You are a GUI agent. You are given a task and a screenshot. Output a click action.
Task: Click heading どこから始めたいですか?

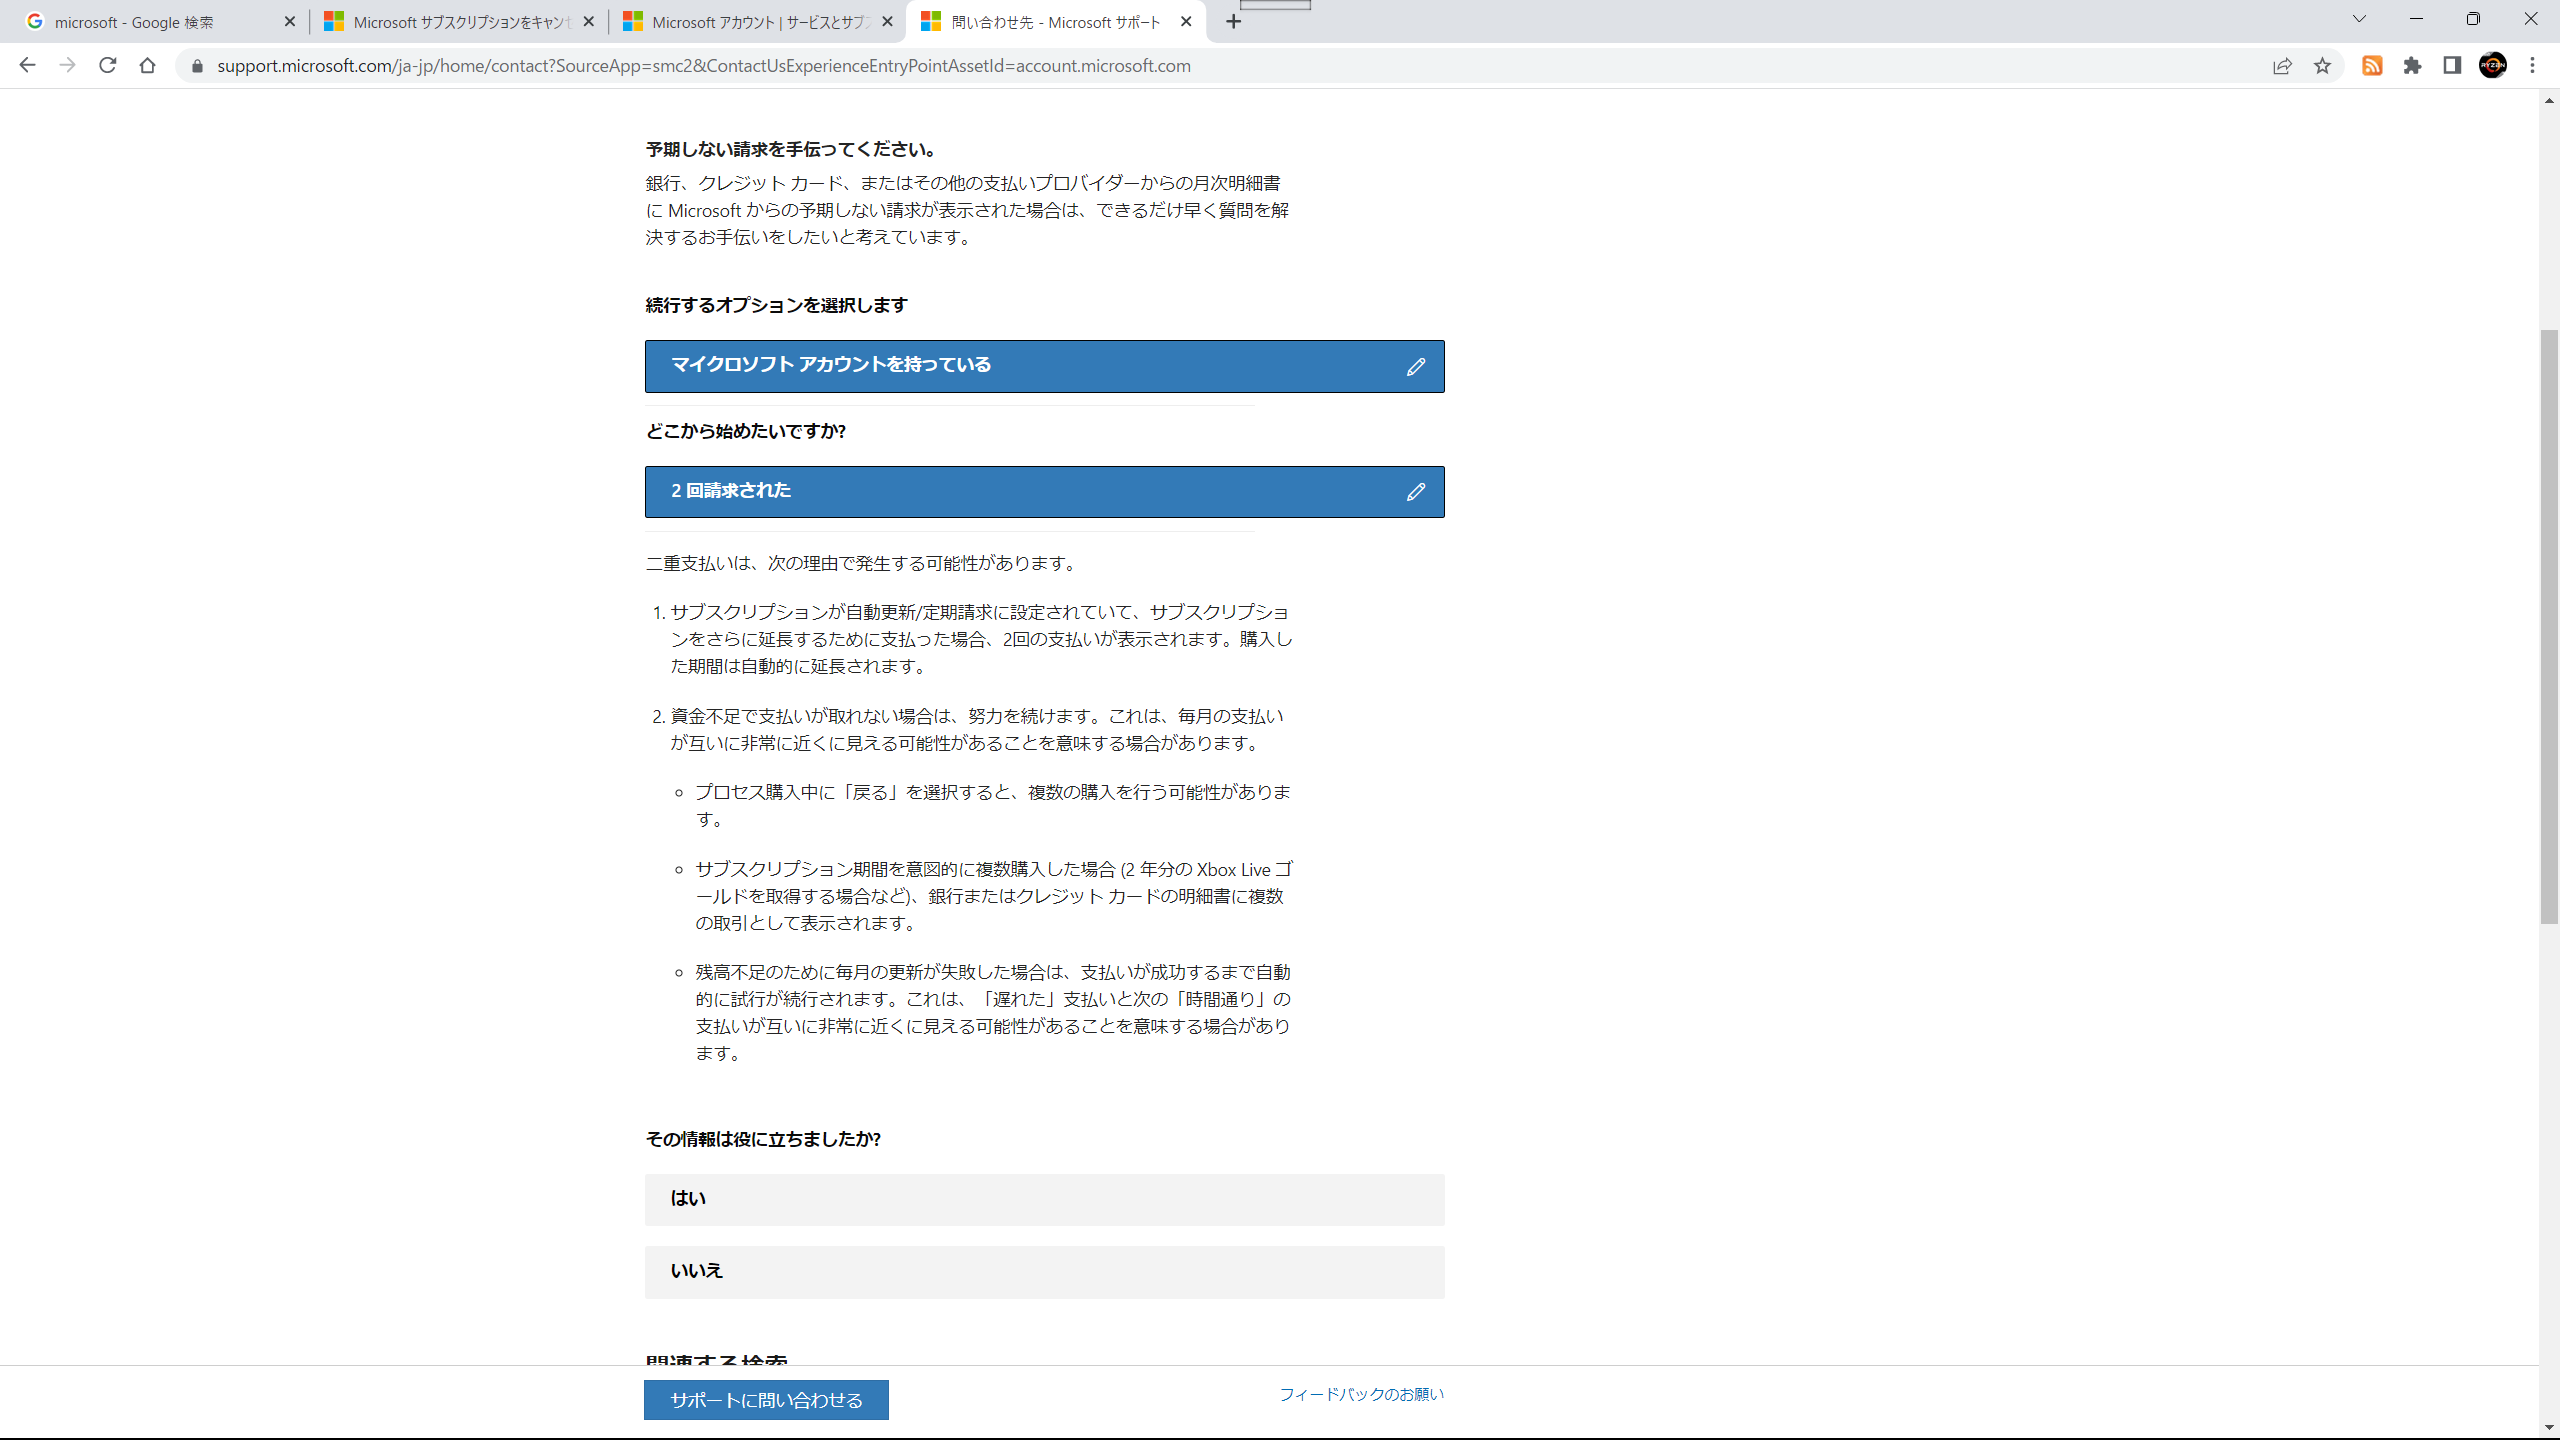tap(746, 432)
